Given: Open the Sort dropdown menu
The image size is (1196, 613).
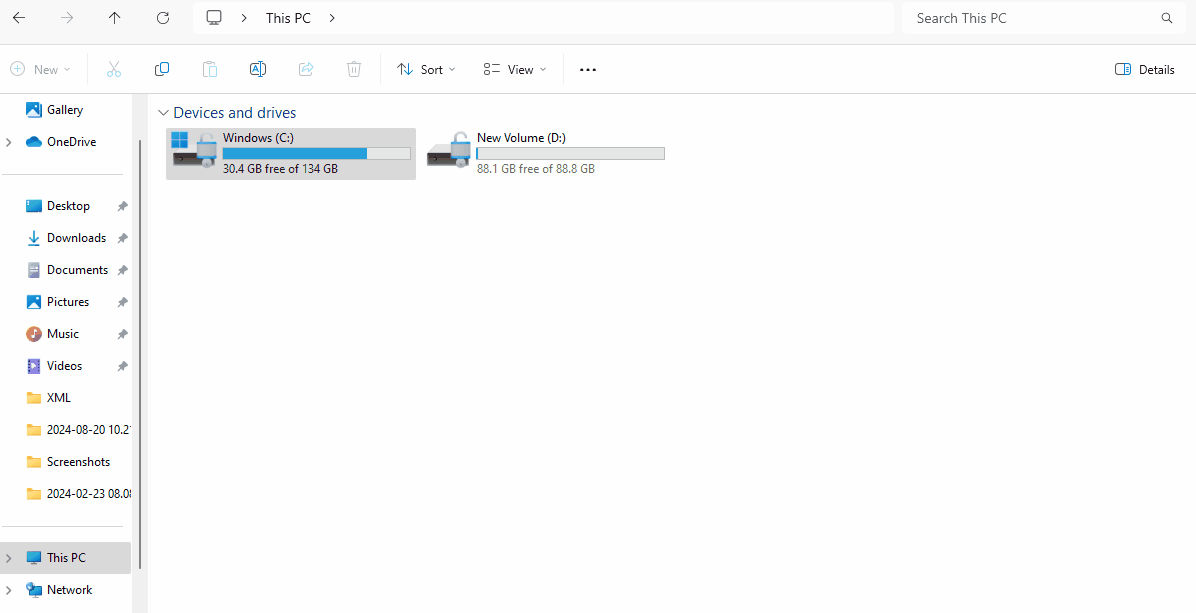Looking at the screenshot, I should tap(426, 69).
